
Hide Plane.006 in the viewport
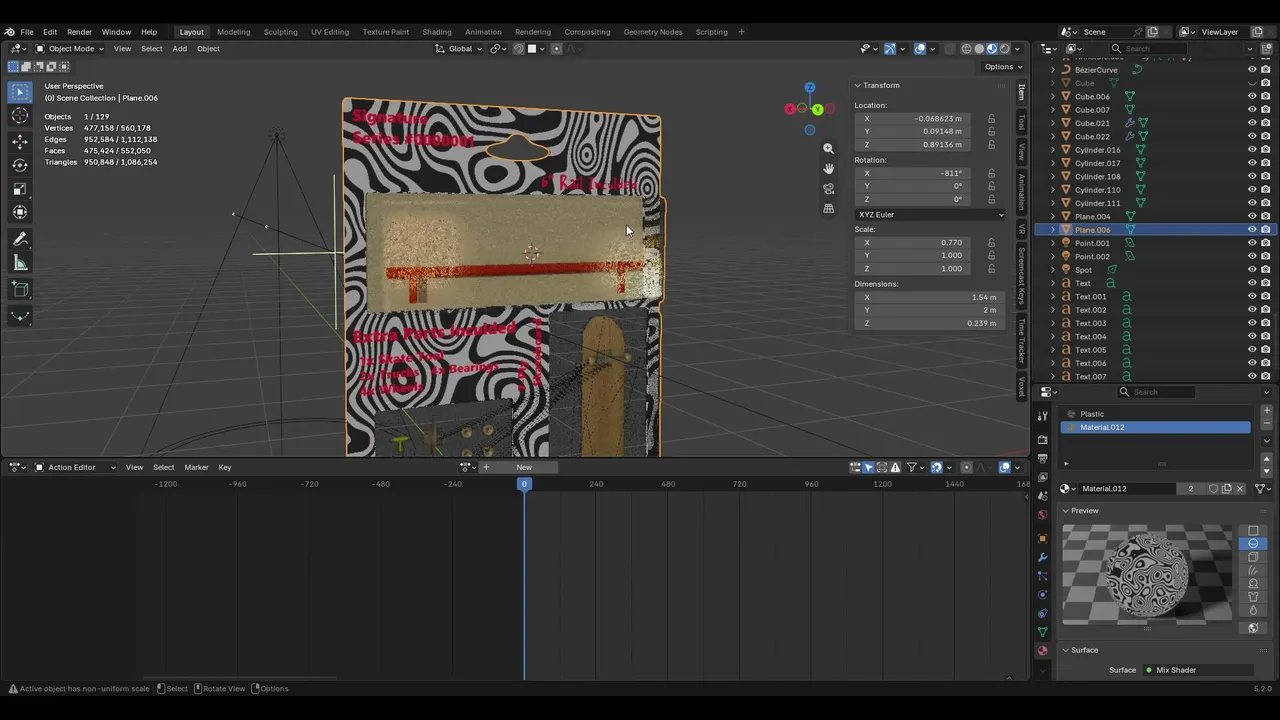(1252, 230)
